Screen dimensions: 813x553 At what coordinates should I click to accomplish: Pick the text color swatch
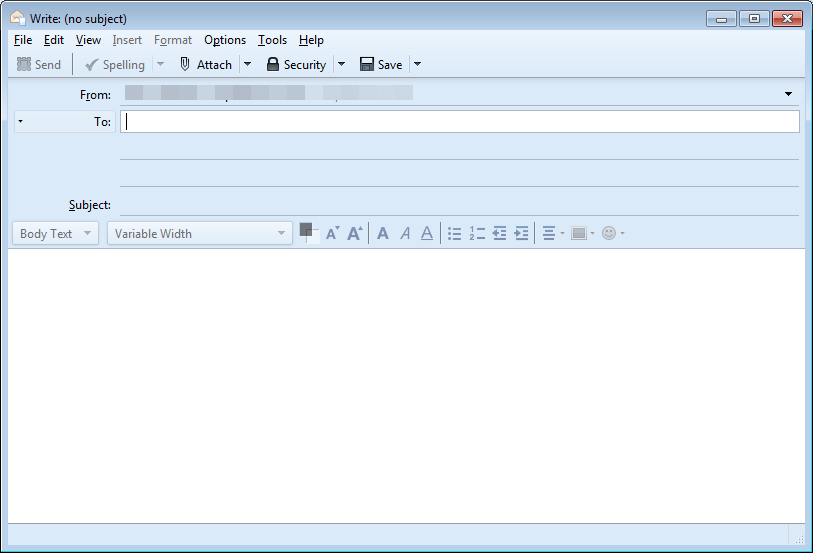click(306, 230)
